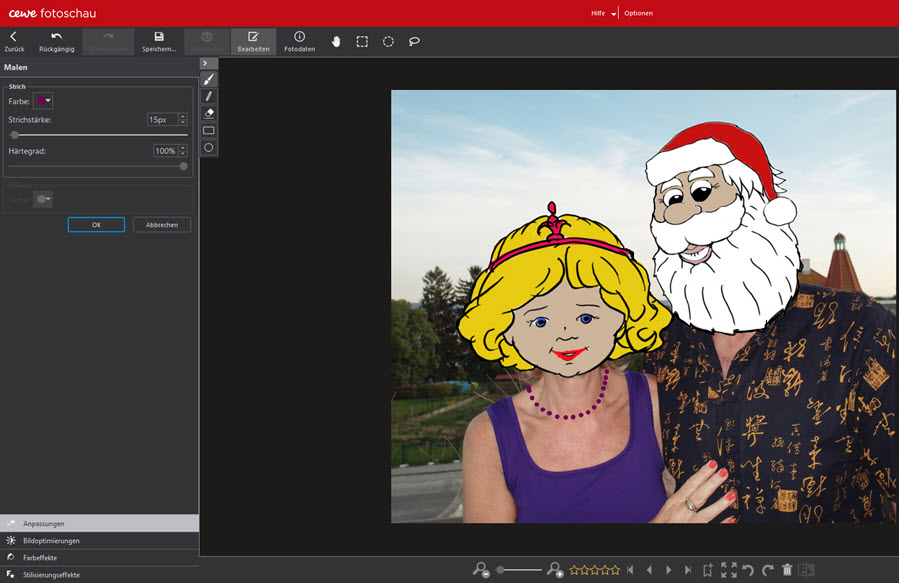Select the brush paint tool

coord(209,79)
